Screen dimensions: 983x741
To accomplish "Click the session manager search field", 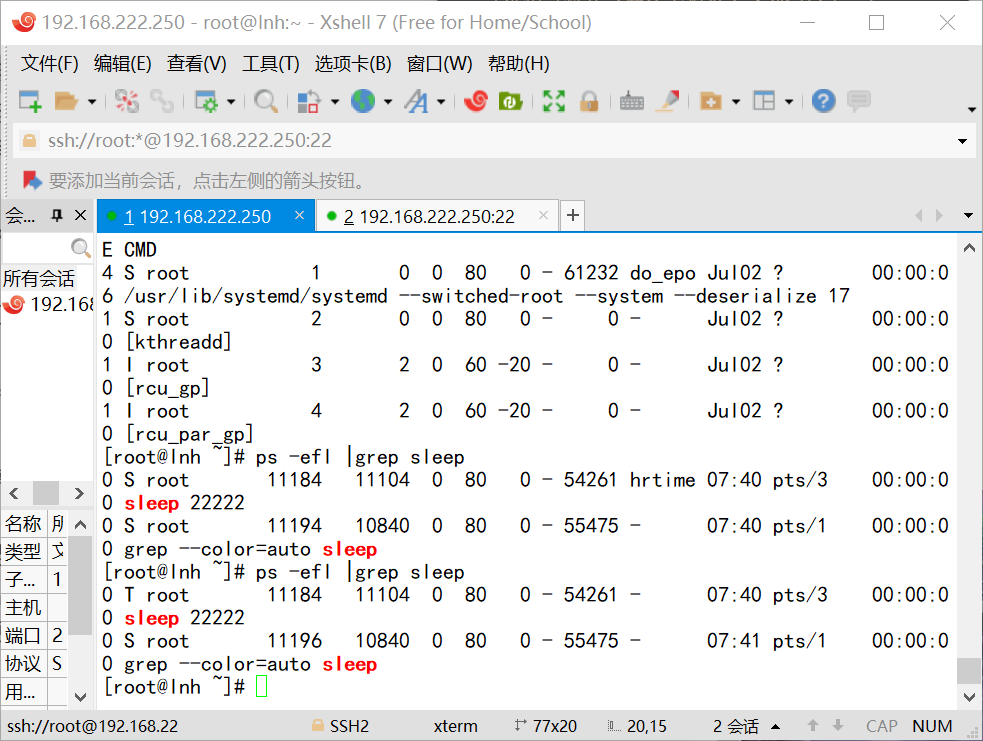I will tap(47, 248).
